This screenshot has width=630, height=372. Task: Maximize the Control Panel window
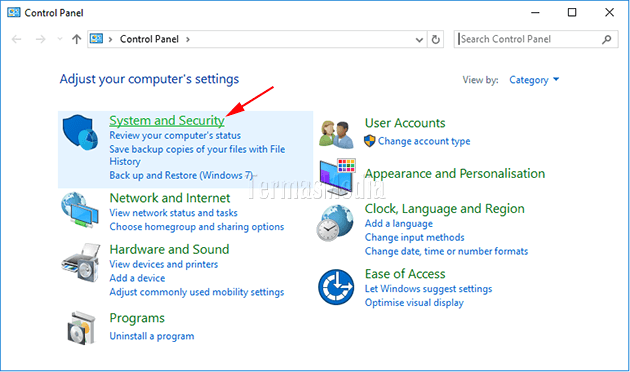(x=572, y=12)
